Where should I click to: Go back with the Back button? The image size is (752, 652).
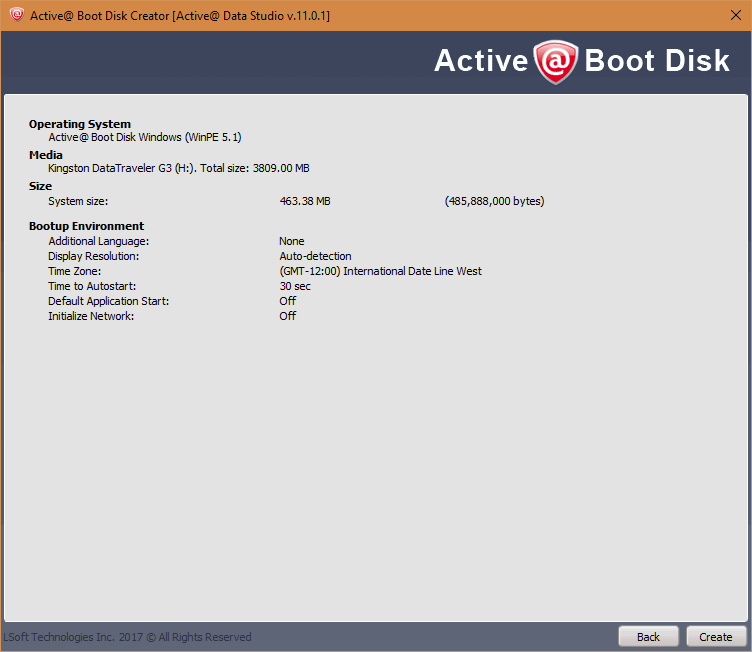648,637
